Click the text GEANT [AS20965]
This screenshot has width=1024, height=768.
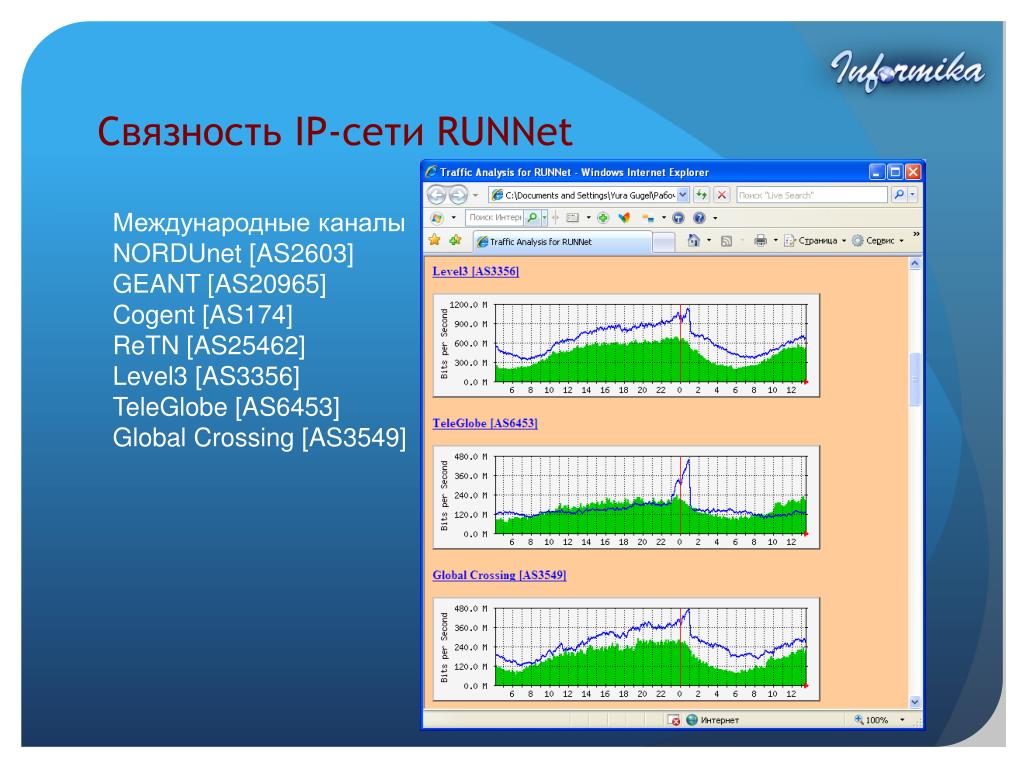click(x=219, y=284)
